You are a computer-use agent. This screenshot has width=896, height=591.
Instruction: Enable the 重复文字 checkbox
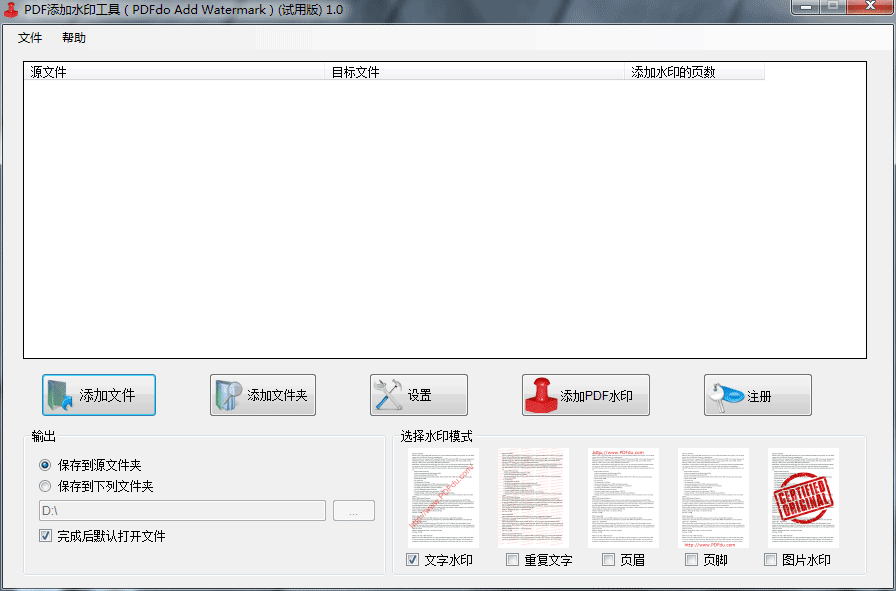513,560
